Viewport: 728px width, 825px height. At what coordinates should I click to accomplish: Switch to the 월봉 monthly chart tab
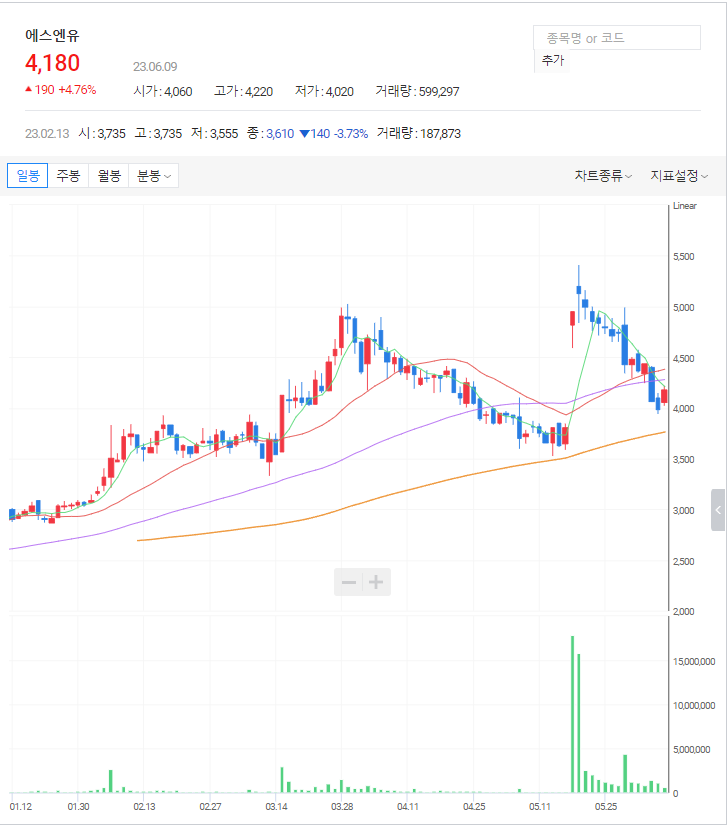[x=109, y=175]
